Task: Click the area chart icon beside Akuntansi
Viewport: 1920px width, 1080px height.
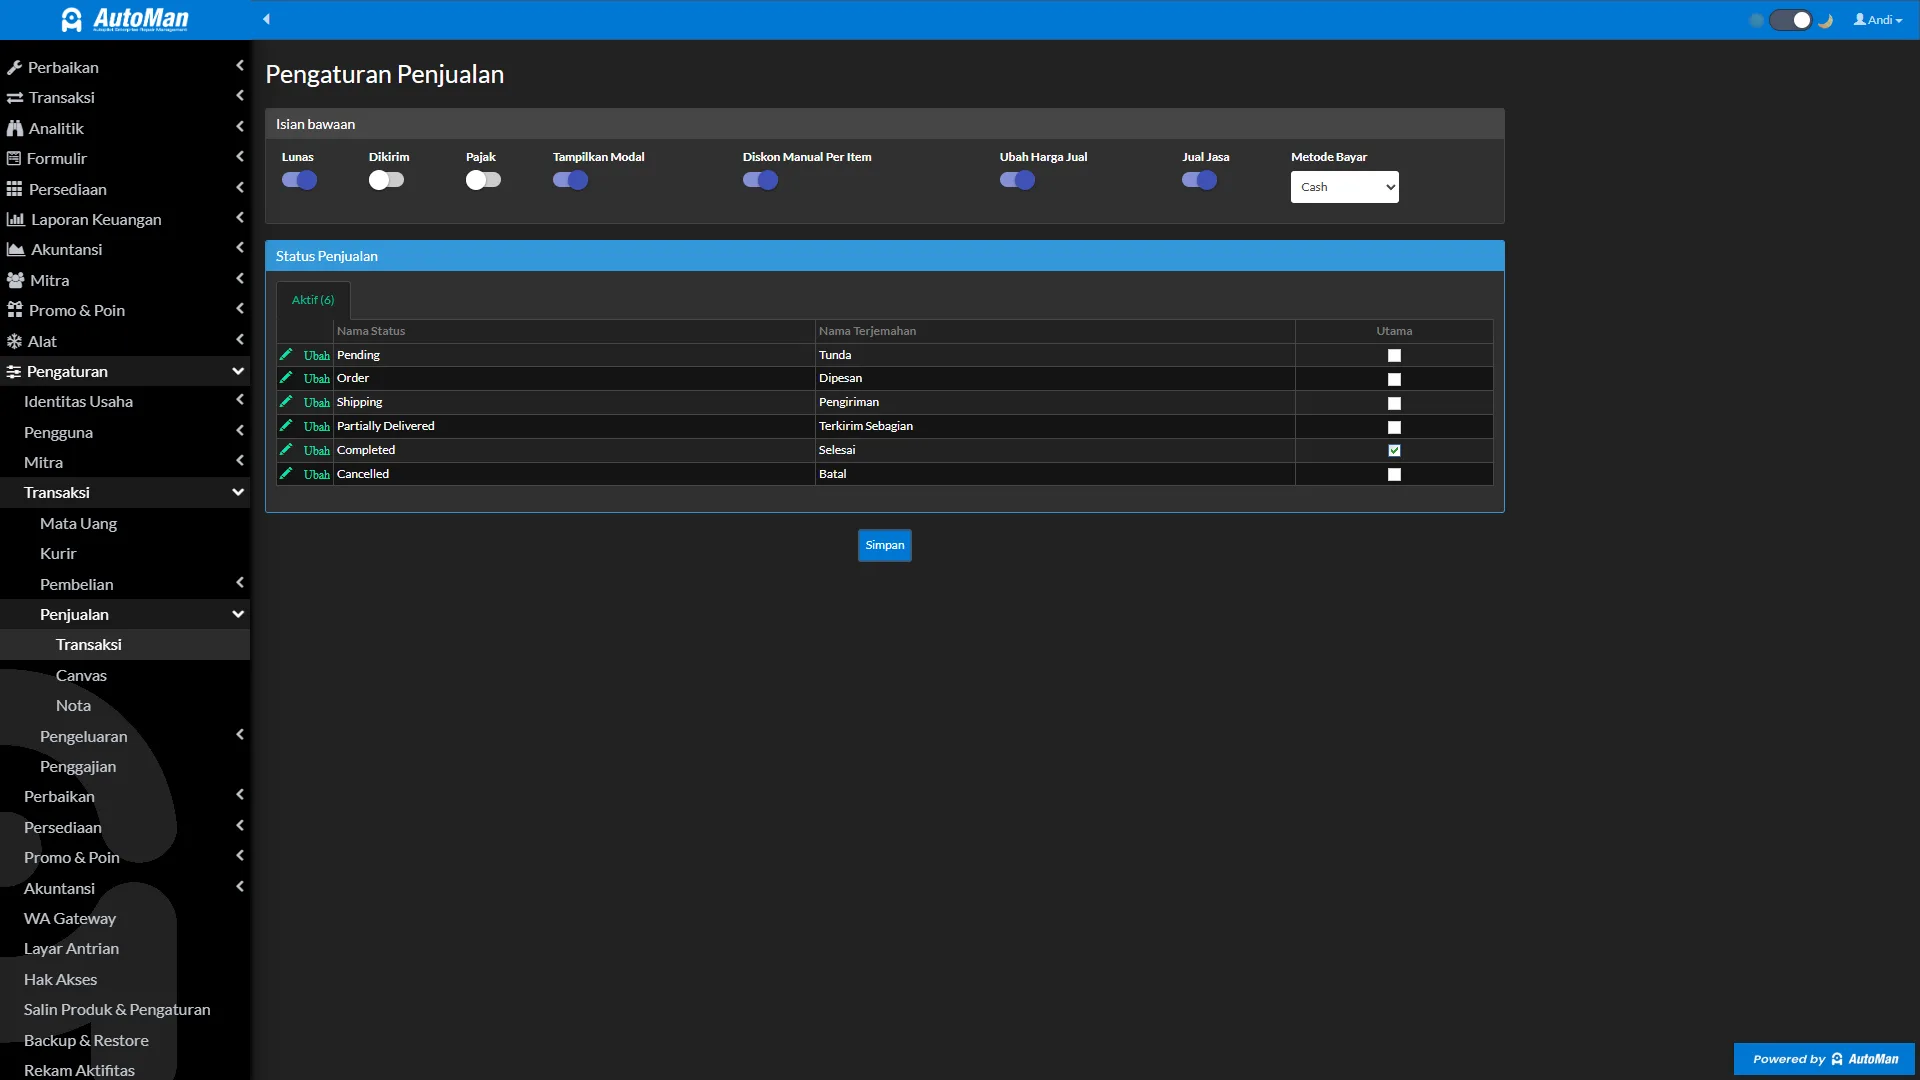Action: tap(15, 249)
